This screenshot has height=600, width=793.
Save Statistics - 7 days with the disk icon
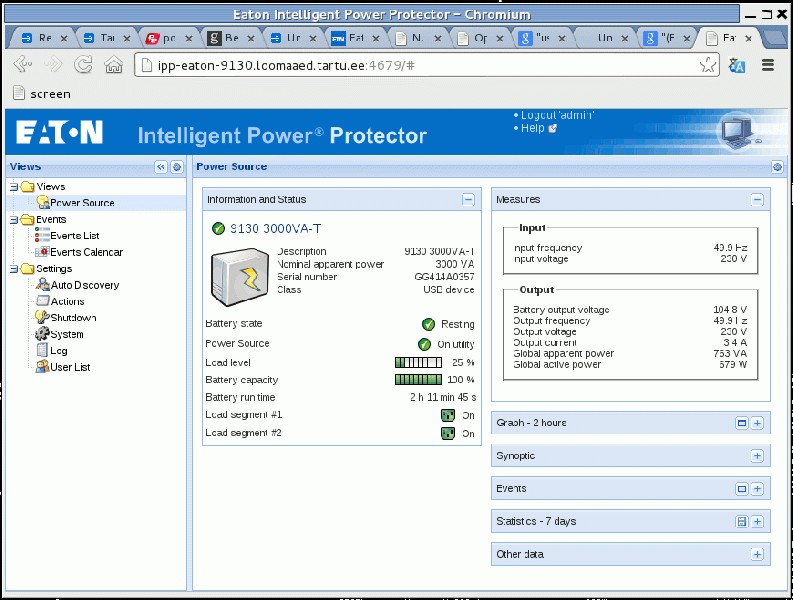[741, 522]
